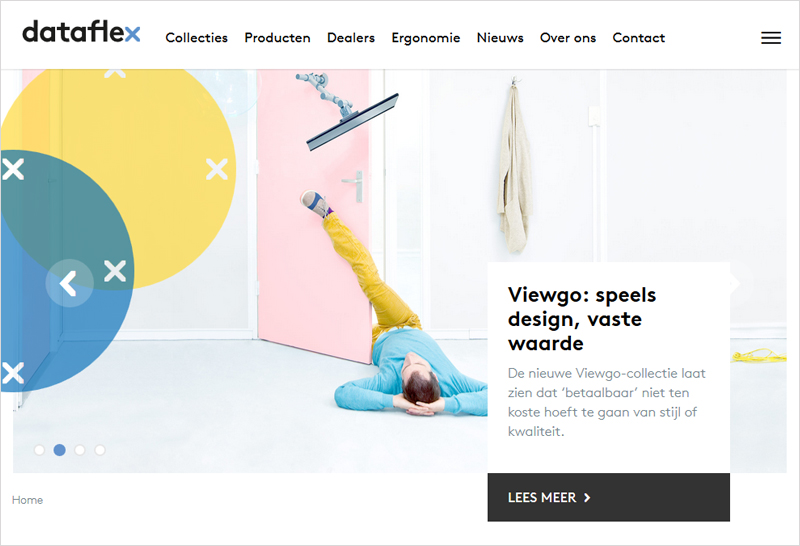Open the Ergonomie section
Screen dimensions: 800x546
coord(426,38)
